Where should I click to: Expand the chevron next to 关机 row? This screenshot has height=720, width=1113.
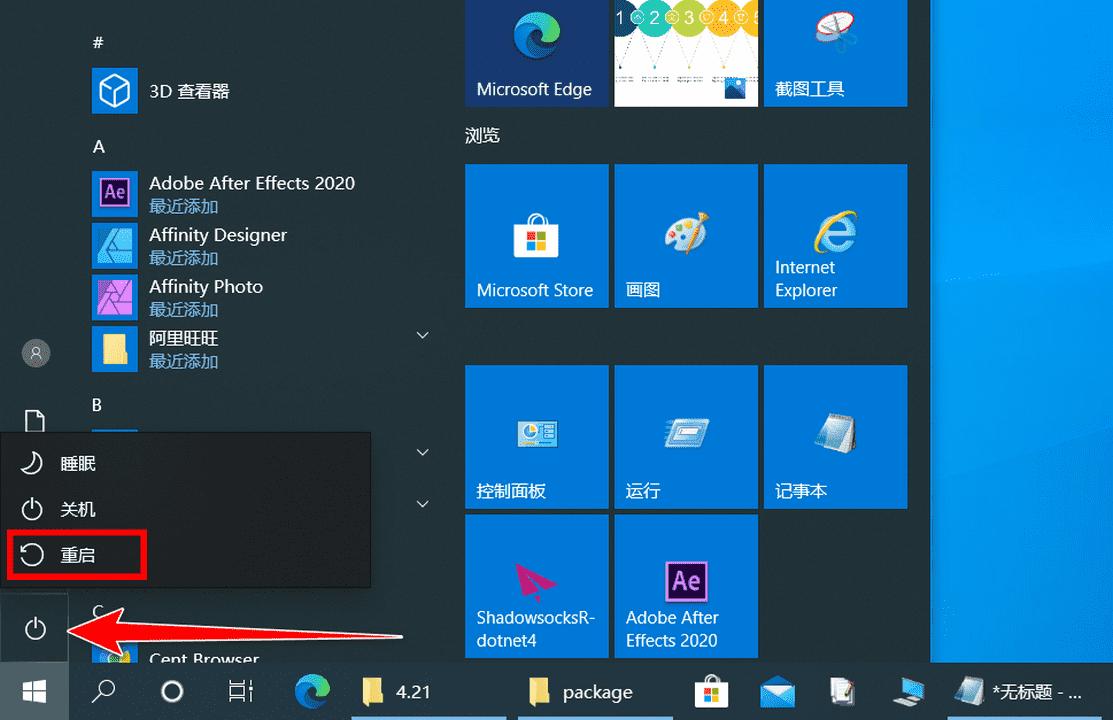422,504
